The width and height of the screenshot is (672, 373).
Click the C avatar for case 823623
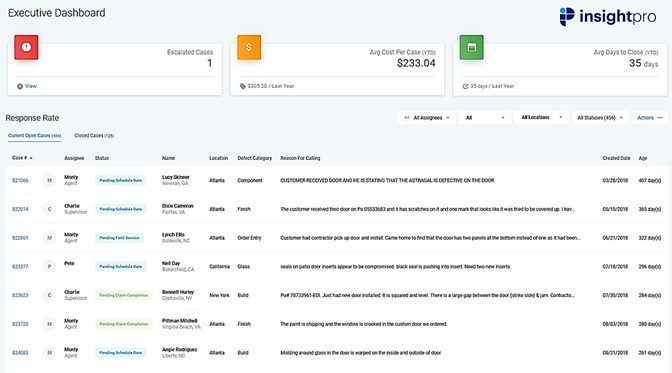(x=49, y=295)
